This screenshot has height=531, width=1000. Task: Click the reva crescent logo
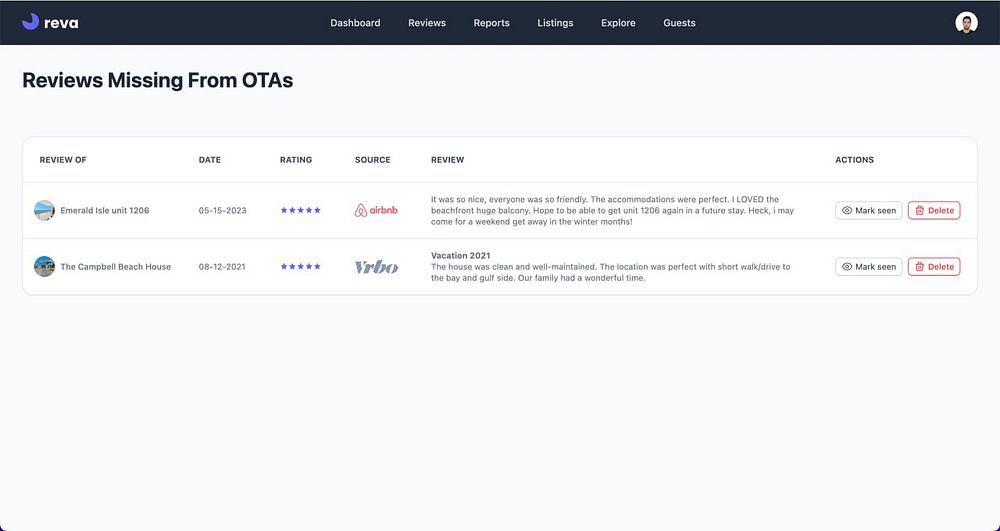coord(31,22)
